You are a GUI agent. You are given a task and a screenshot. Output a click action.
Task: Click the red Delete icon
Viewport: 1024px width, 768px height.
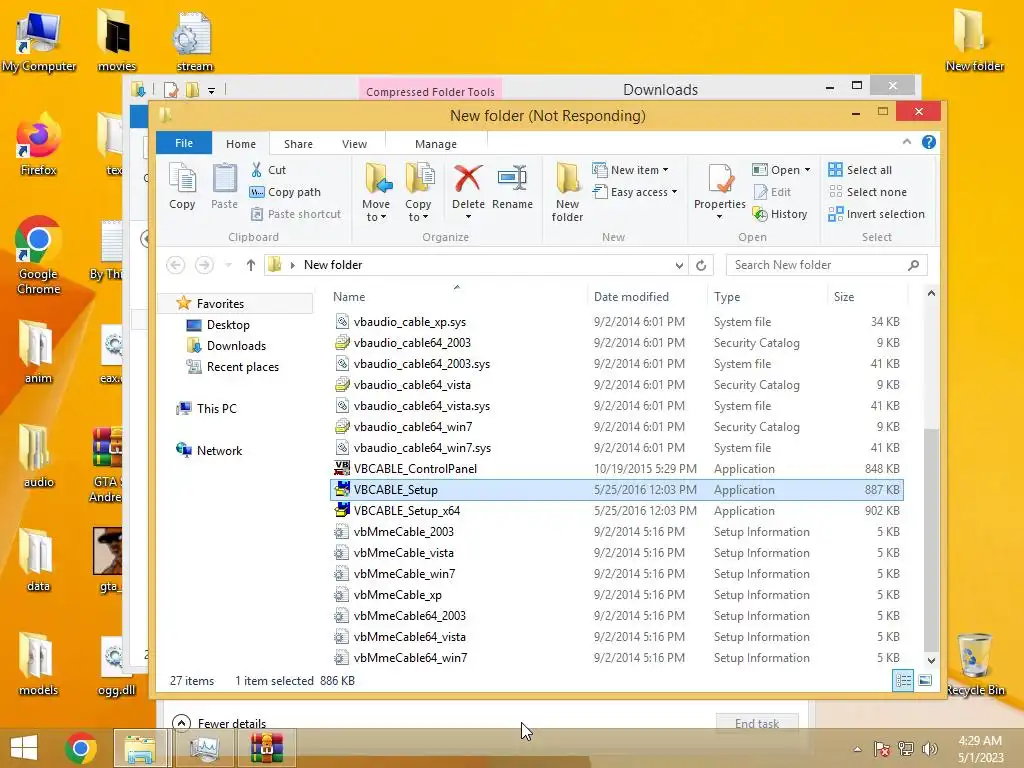(x=468, y=178)
